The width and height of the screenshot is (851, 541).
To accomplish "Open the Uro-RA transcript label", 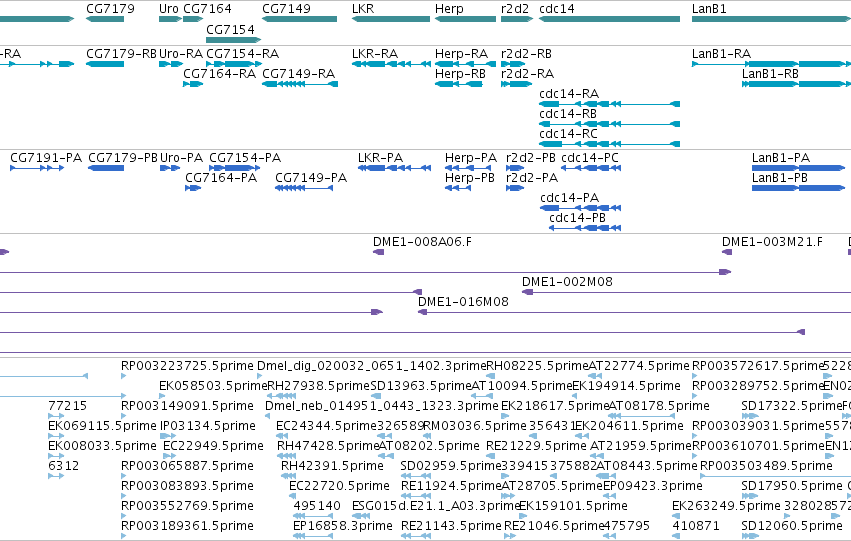I will [181, 54].
